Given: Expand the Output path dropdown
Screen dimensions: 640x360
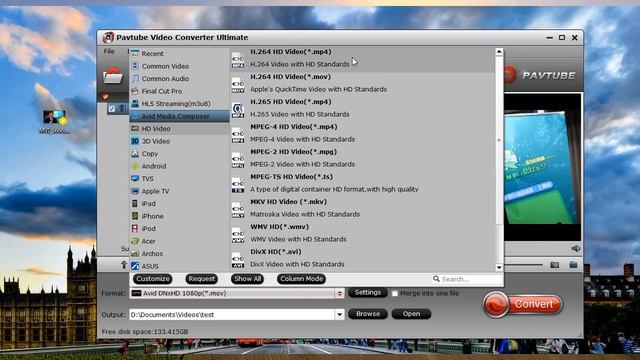Looking at the screenshot, I should click(x=340, y=315).
